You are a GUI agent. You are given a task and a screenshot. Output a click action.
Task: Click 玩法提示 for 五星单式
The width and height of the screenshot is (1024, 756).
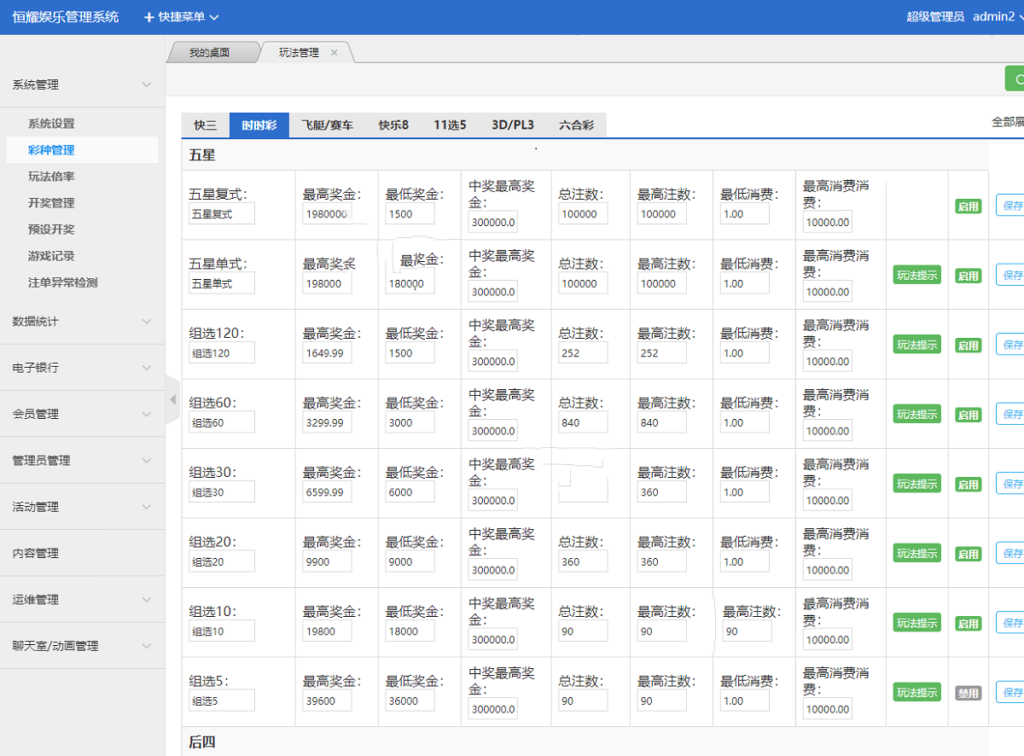[917, 276]
